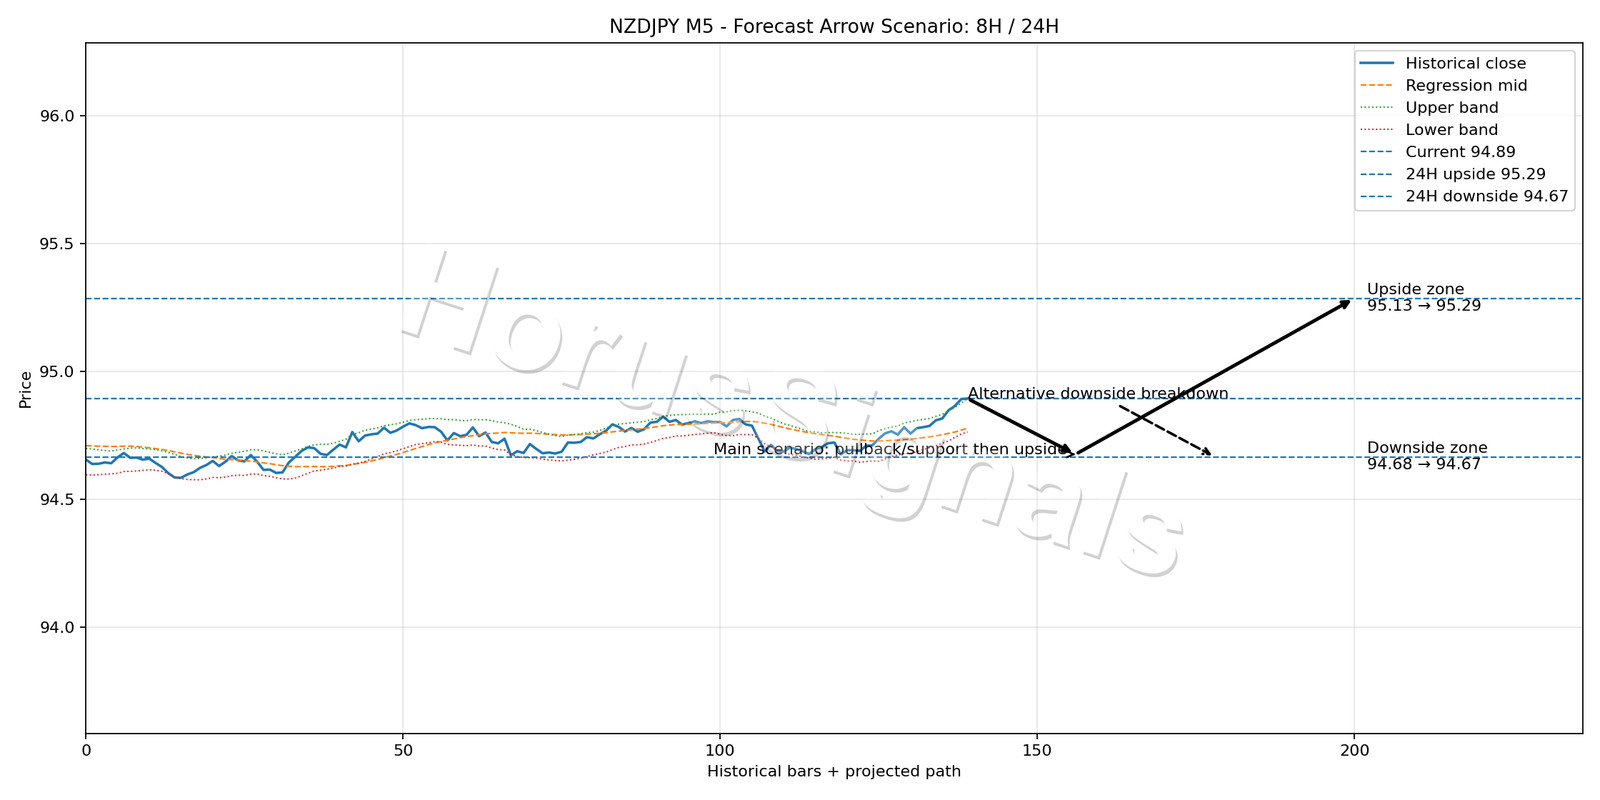Click the 0 x-axis tick label
This screenshot has width=1600, height=800.
[x=86, y=749]
